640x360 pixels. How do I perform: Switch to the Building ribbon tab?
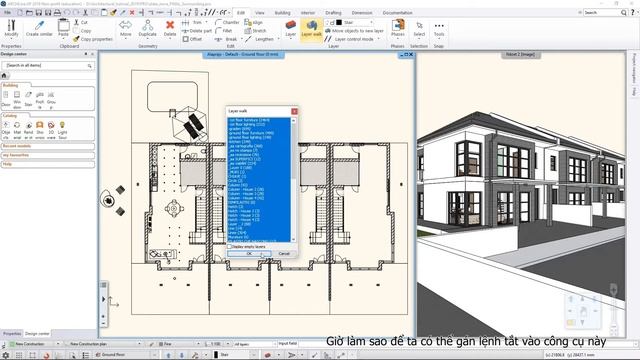point(282,13)
